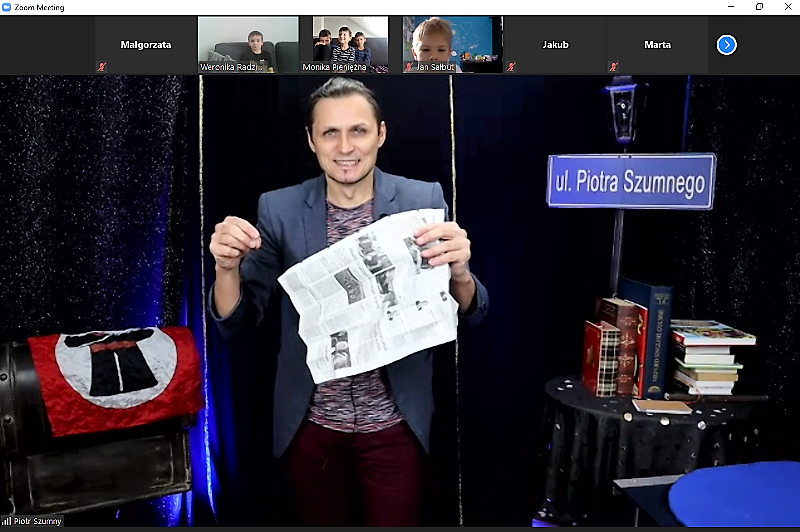Select Monika Pieniężna video thumbnail

pyautogui.click(x=351, y=45)
